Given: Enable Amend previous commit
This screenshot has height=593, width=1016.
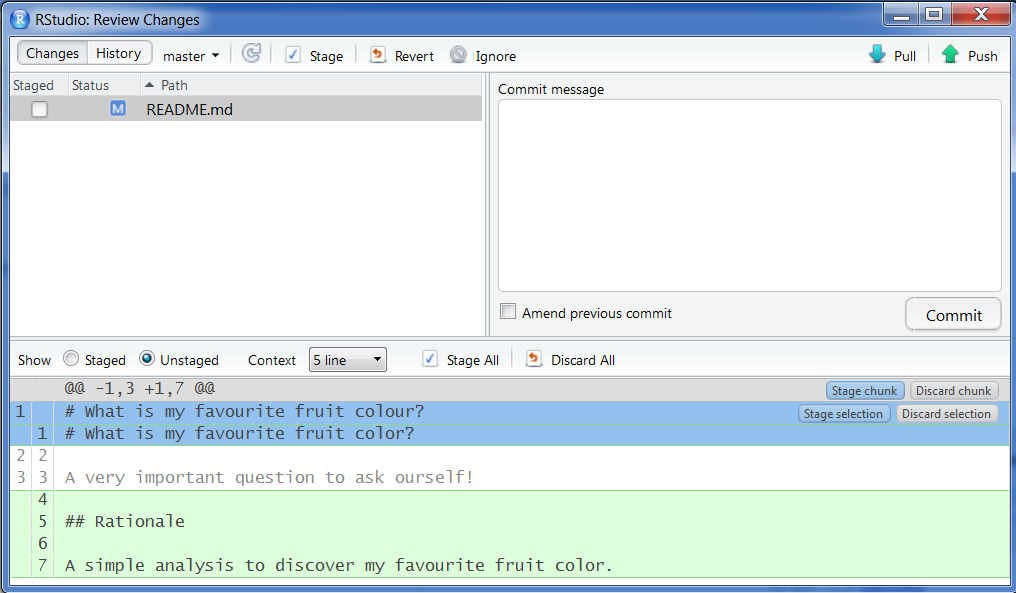Looking at the screenshot, I should [508, 311].
